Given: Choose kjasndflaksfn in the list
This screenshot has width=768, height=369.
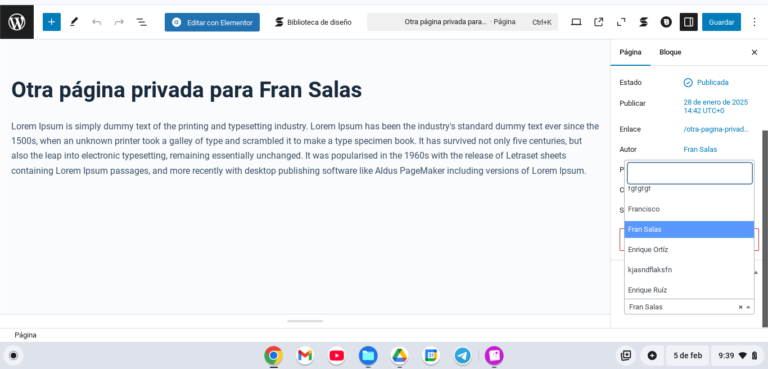Looking at the screenshot, I should [x=689, y=270].
